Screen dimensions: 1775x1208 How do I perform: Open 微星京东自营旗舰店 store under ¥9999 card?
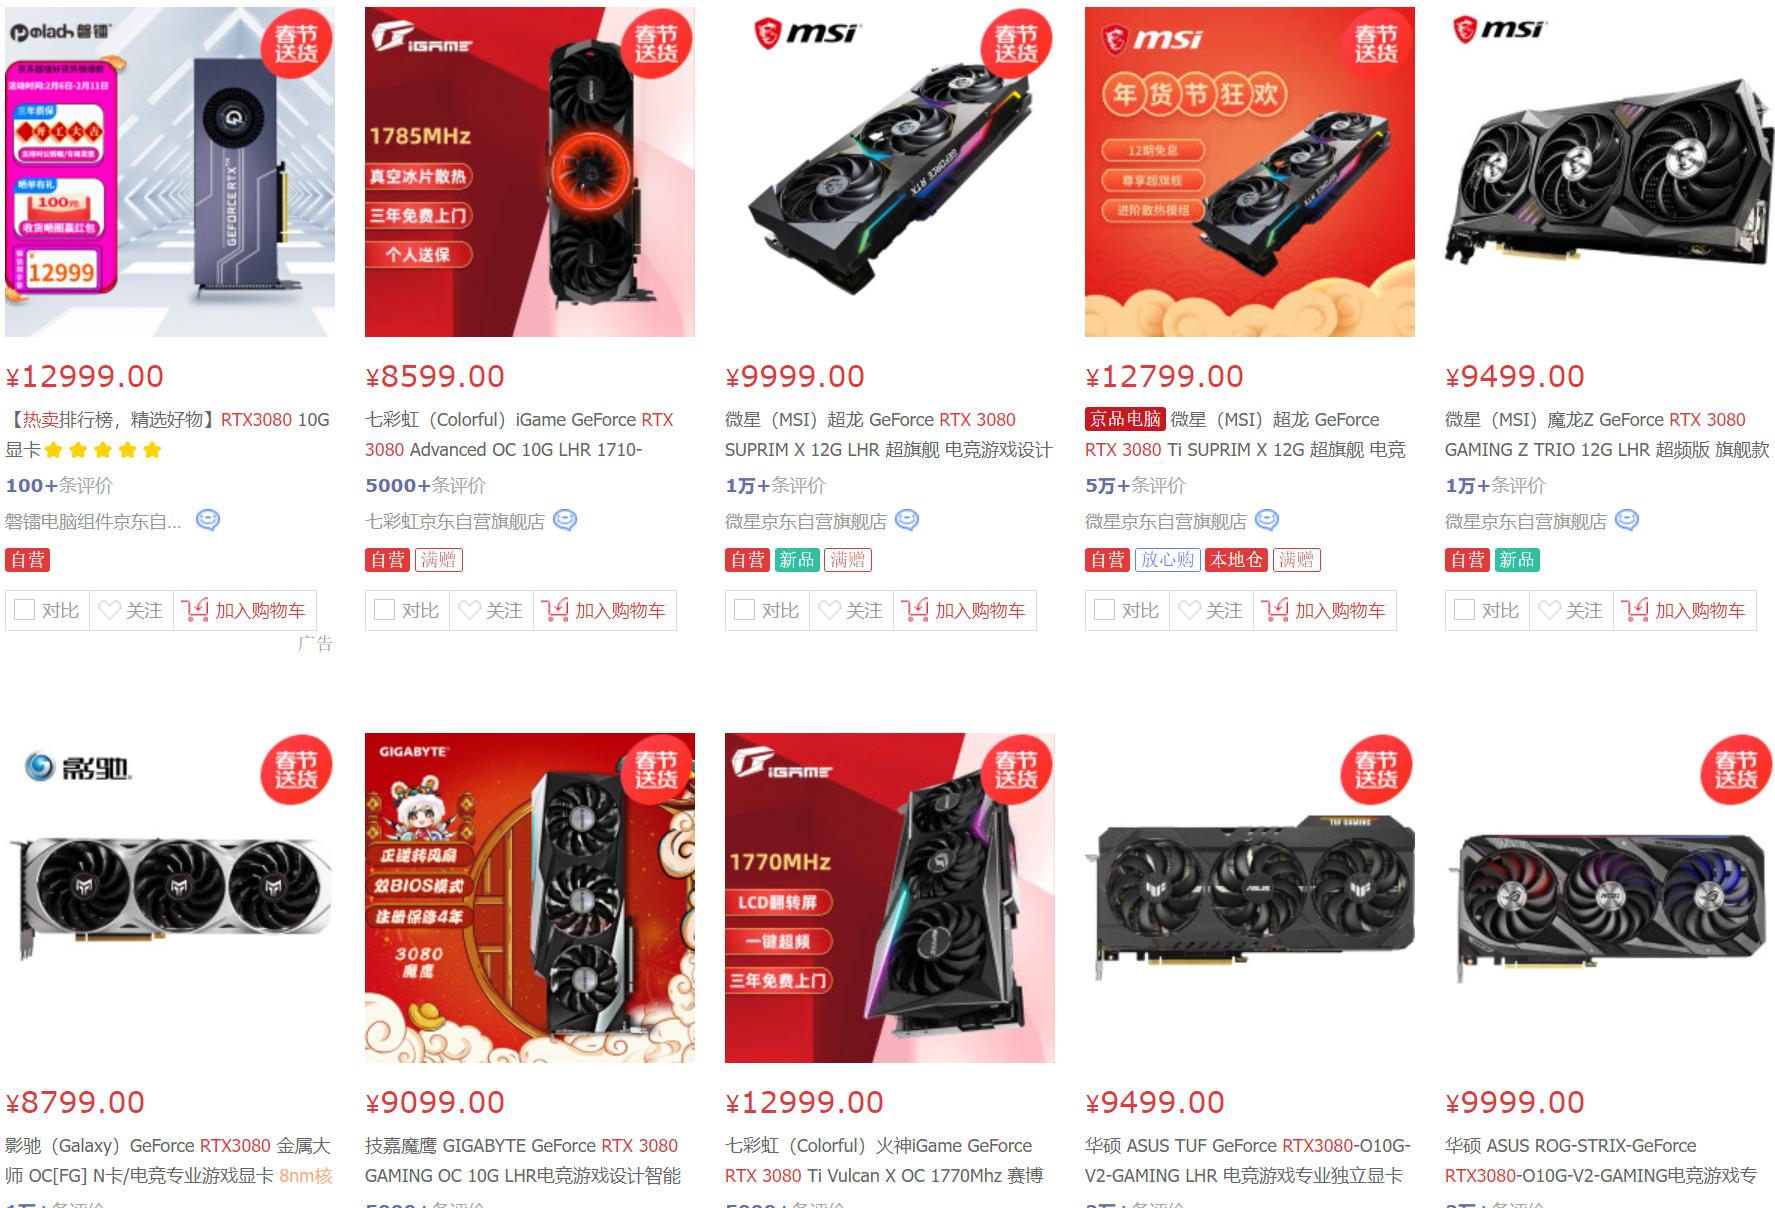pyautogui.click(x=806, y=522)
